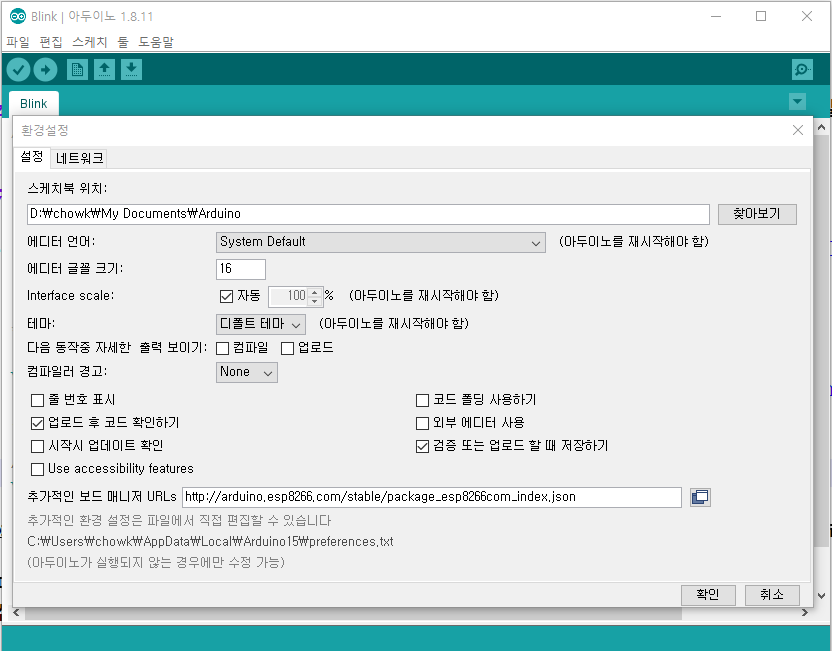The width and height of the screenshot is (832, 651).
Task: Select the Blink sketch tab
Action: [x=33, y=103]
